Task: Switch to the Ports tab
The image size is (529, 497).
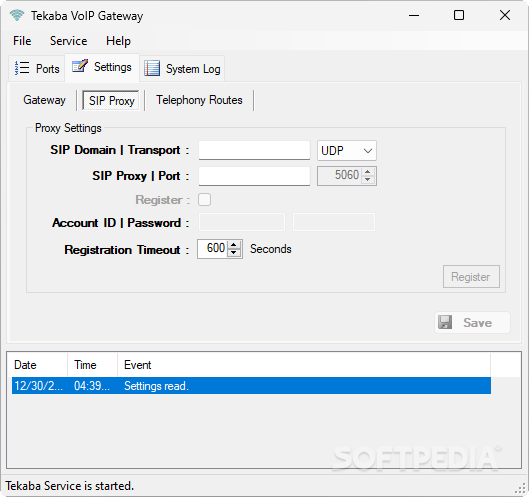Action: pyautogui.click(x=36, y=68)
